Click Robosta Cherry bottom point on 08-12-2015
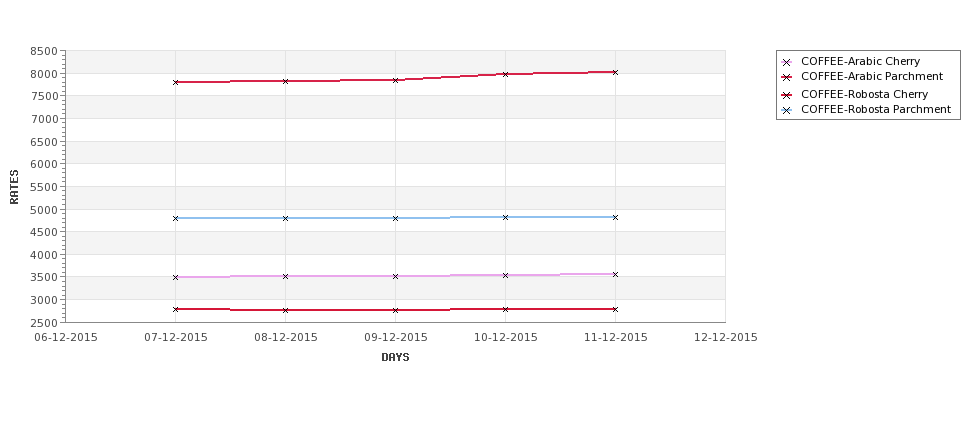 click(x=285, y=310)
